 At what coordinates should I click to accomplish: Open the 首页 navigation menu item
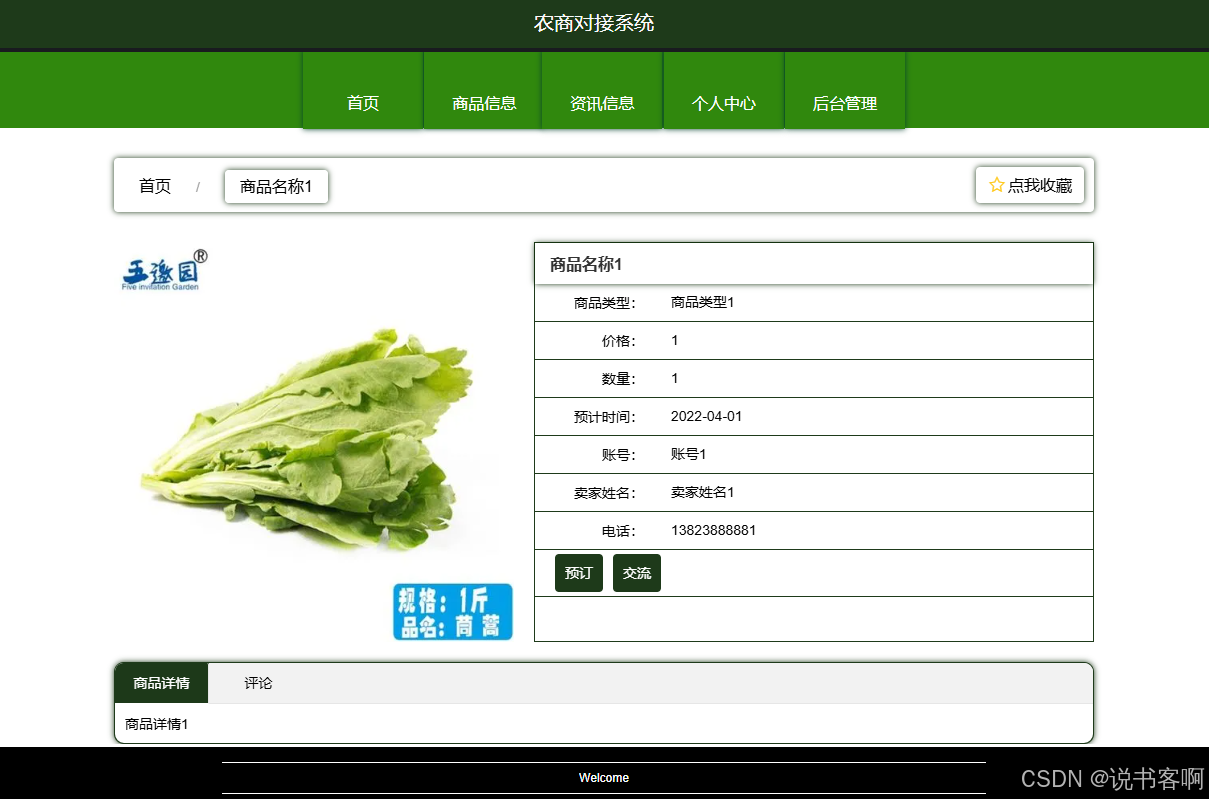363,91
